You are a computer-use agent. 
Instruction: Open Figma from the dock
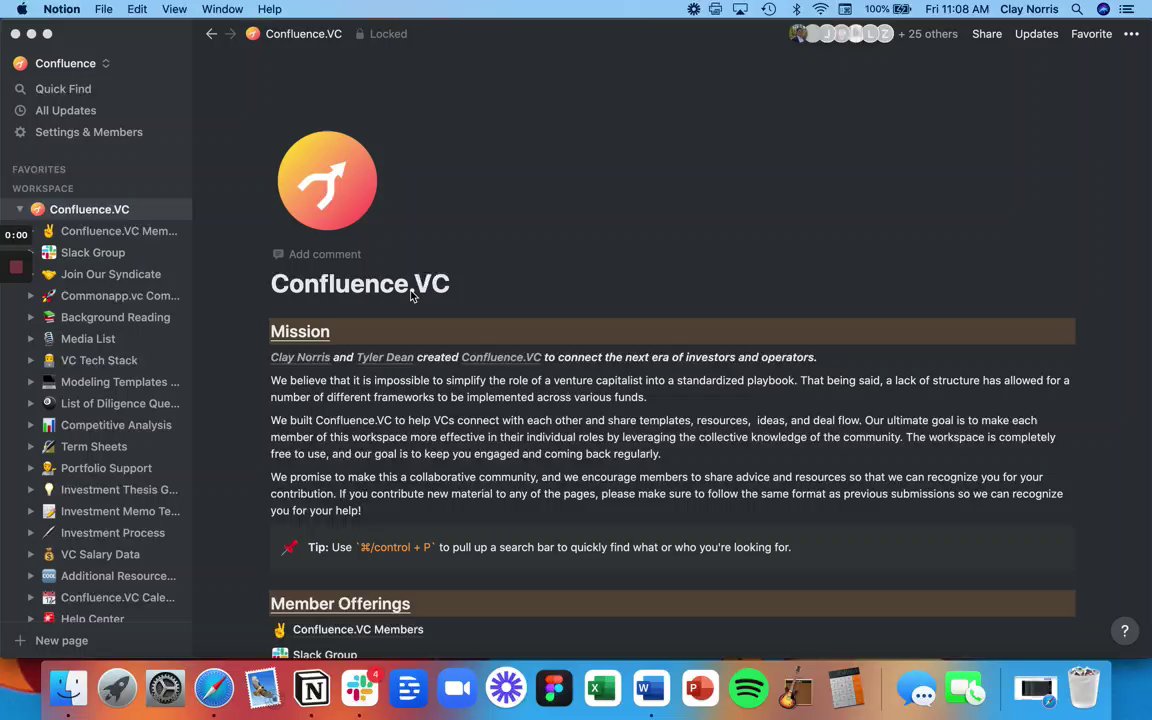tap(554, 689)
